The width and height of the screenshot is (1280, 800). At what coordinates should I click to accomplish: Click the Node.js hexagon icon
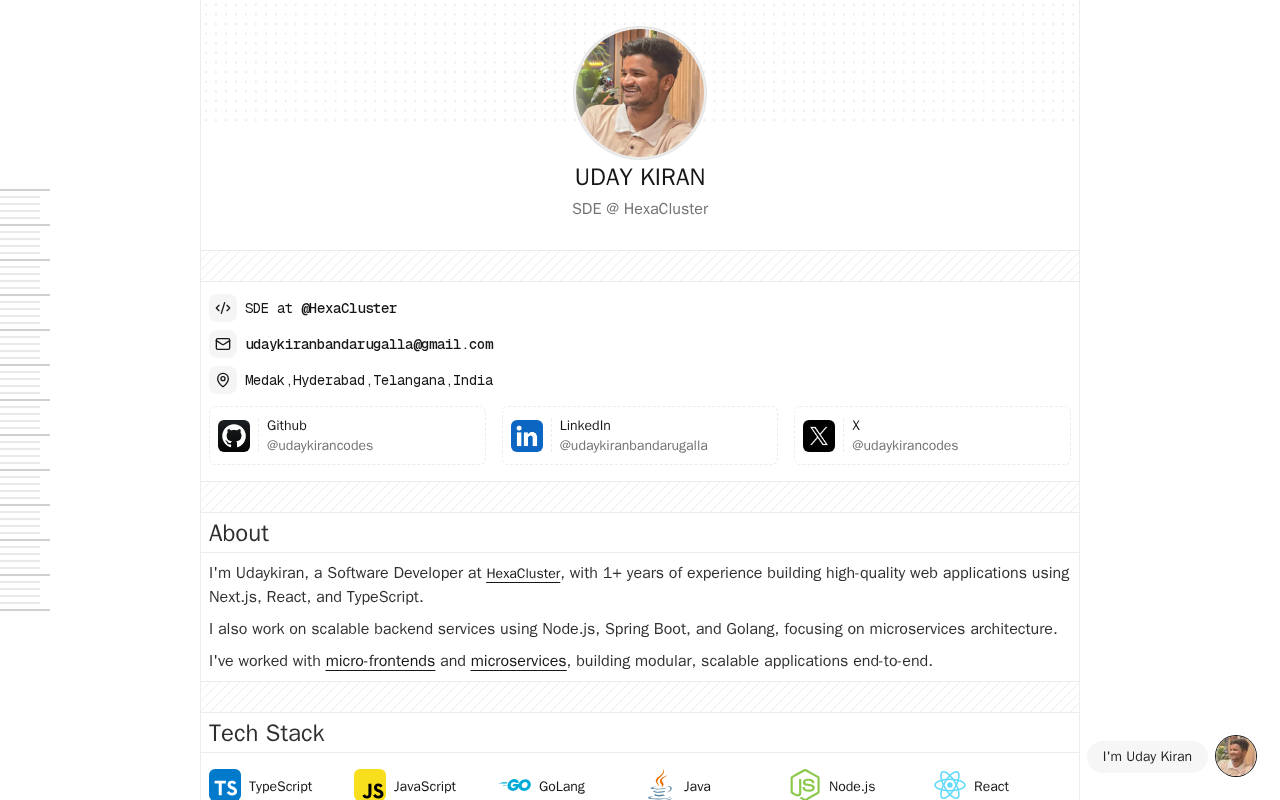[x=805, y=785]
